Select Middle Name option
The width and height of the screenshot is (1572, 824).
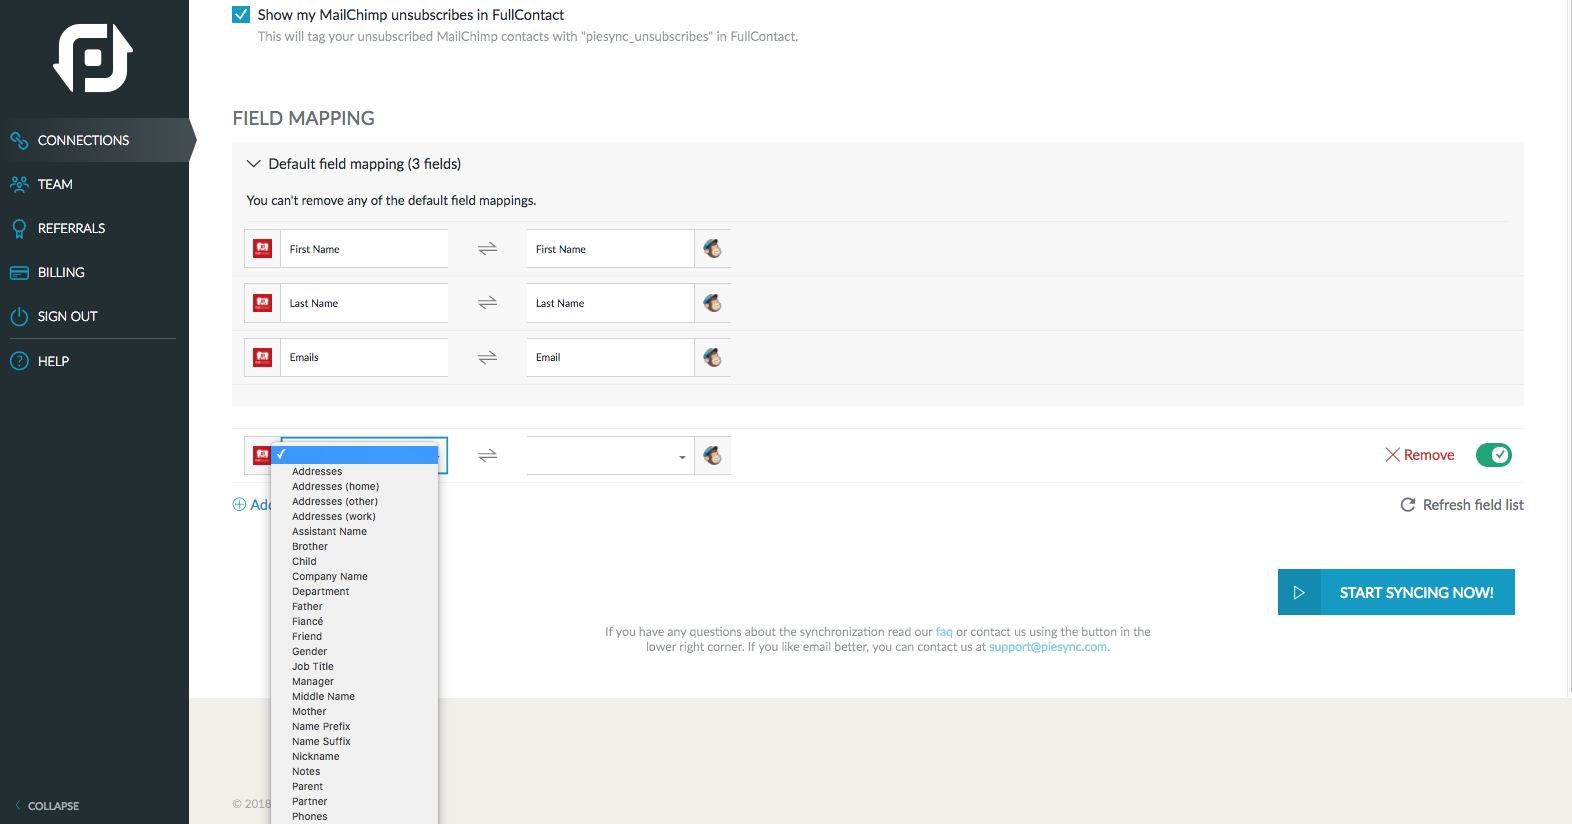tap(355, 696)
